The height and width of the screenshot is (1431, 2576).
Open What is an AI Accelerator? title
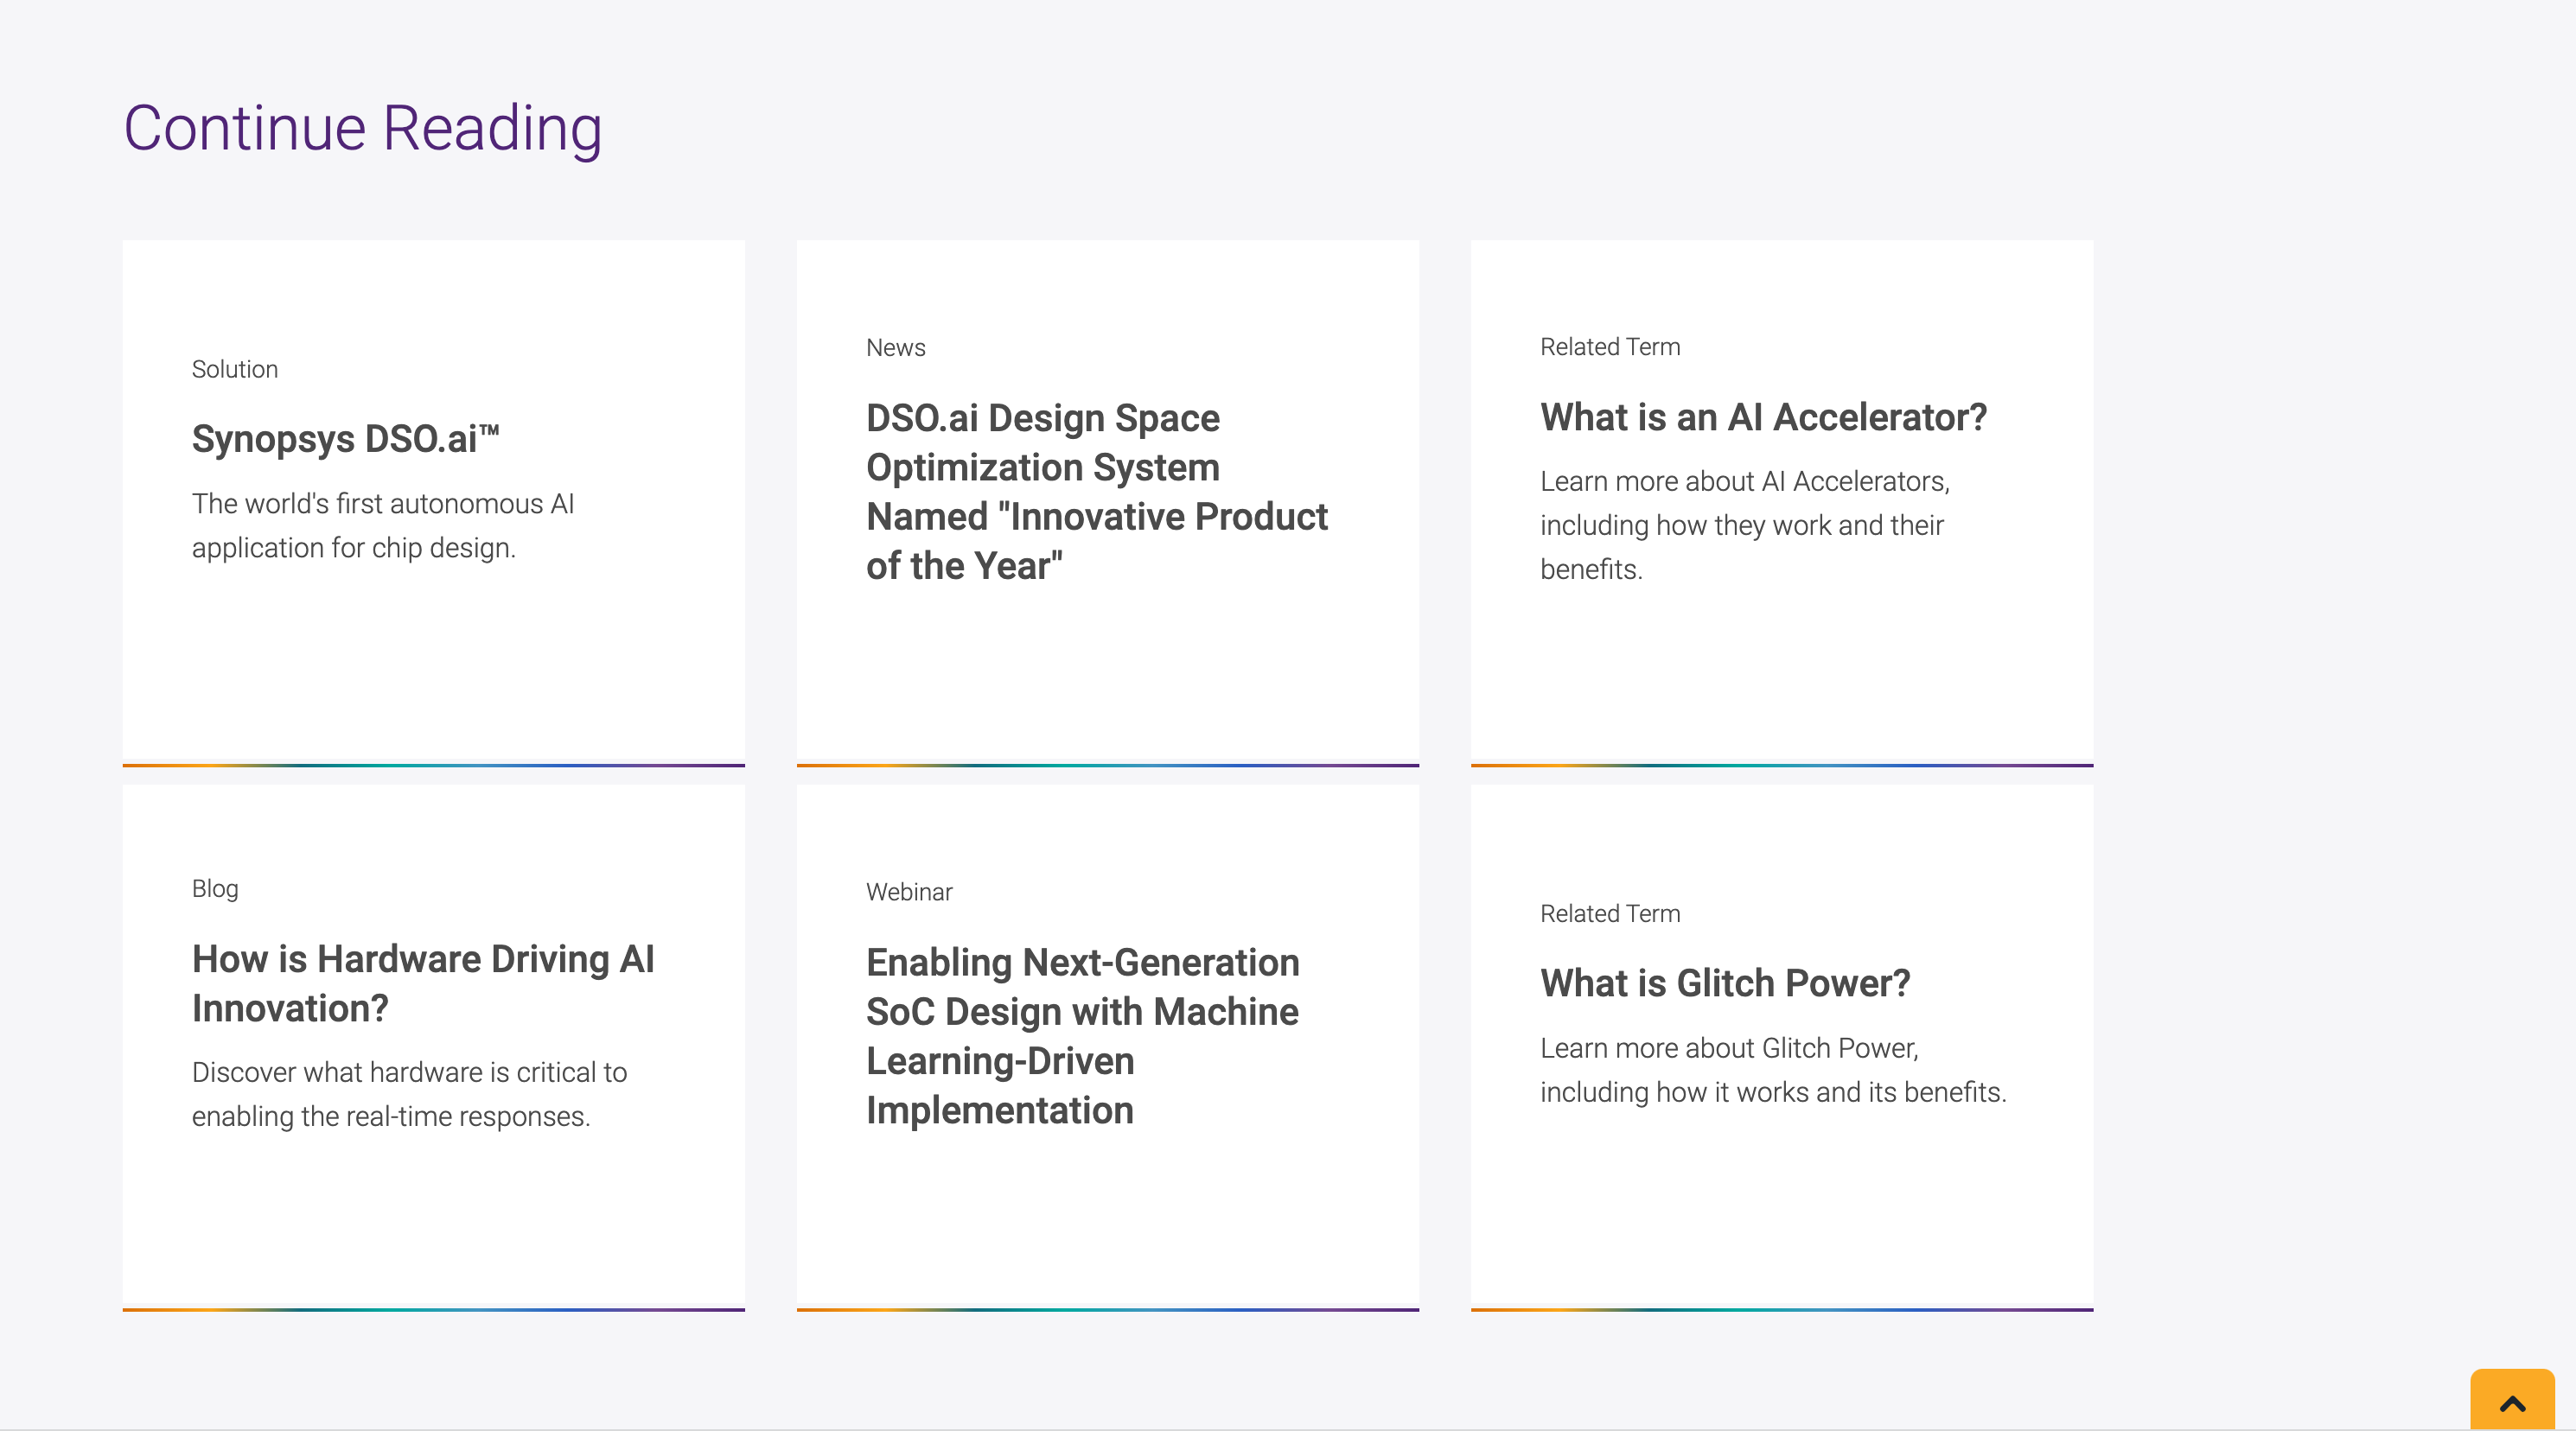coord(1763,417)
